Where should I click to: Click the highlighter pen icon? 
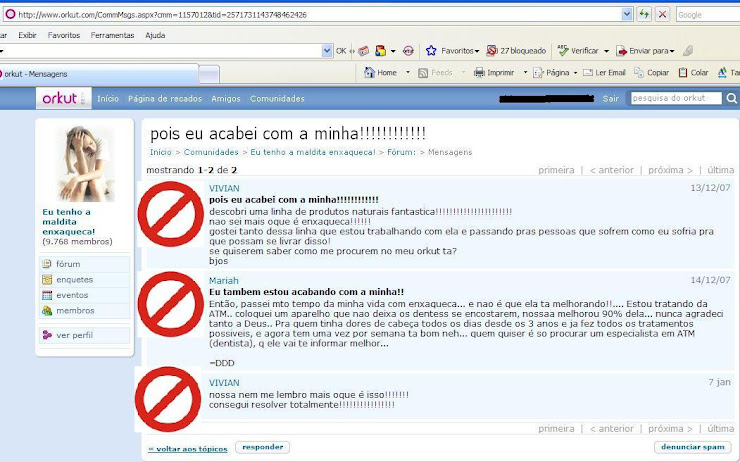click(688, 50)
